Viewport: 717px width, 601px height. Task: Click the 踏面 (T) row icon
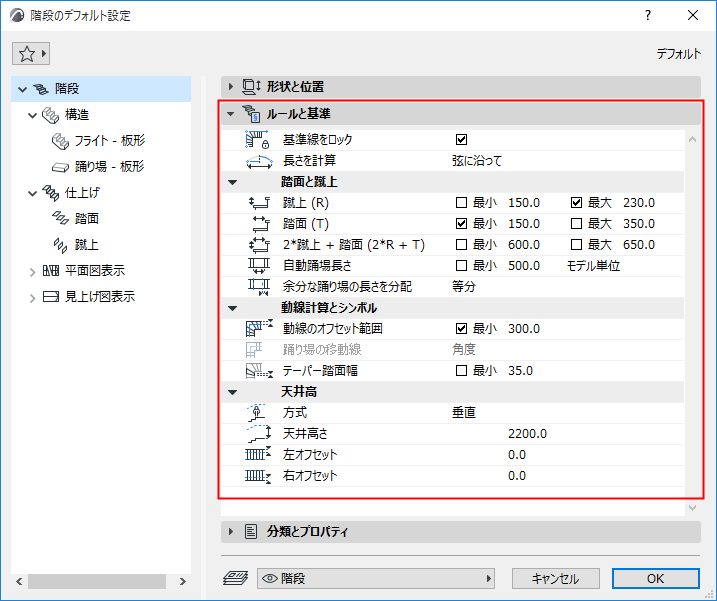click(261, 224)
